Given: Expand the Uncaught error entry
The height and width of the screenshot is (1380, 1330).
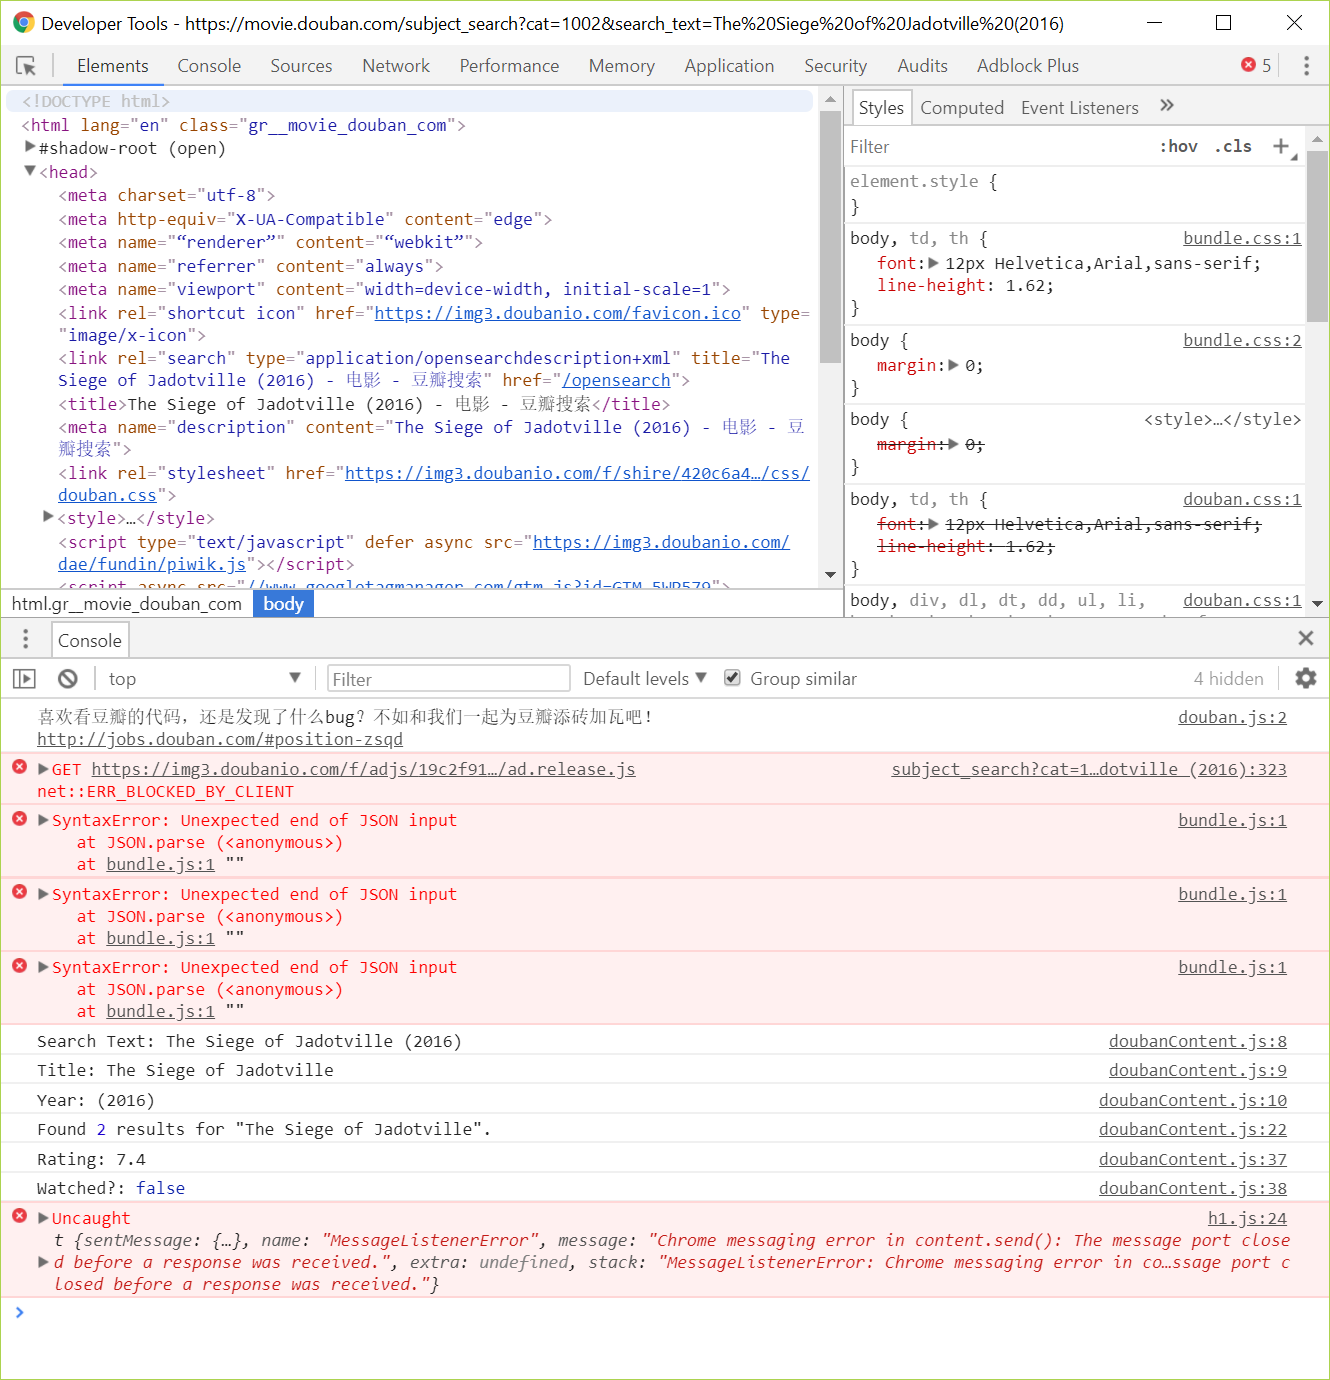Looking at the screenshot, I should [x=43, y=1218].
